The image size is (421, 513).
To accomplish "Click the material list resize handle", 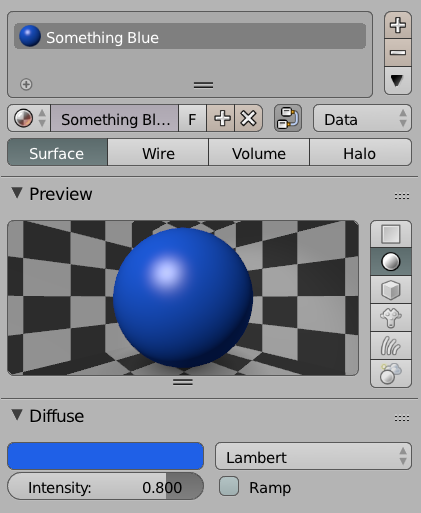I will [203, 85].
